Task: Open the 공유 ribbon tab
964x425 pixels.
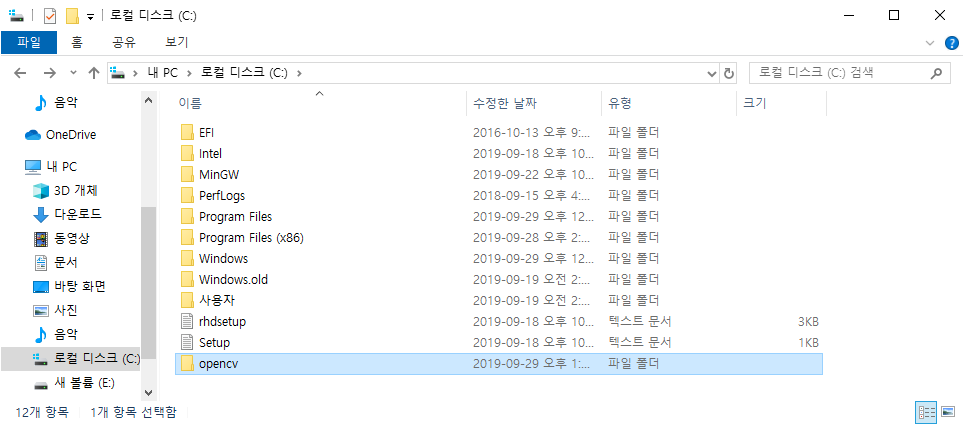Action: pyautogui.click(x=124, y=42)
